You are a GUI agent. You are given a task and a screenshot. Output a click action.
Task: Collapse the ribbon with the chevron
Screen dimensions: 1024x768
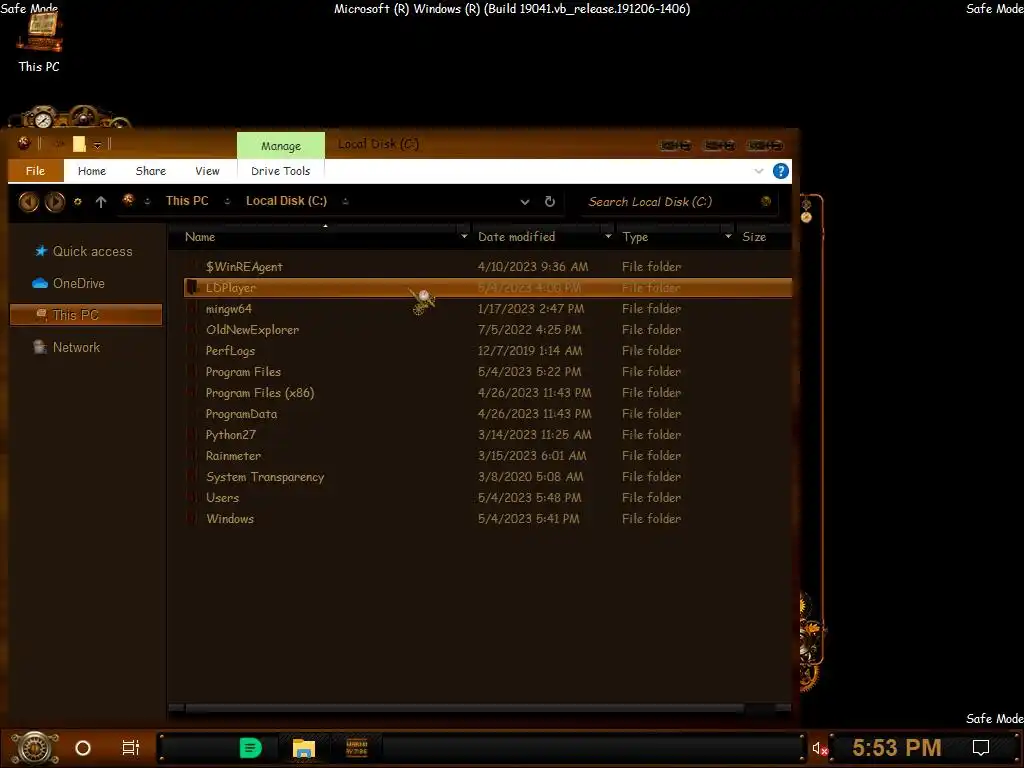point(759,171)
